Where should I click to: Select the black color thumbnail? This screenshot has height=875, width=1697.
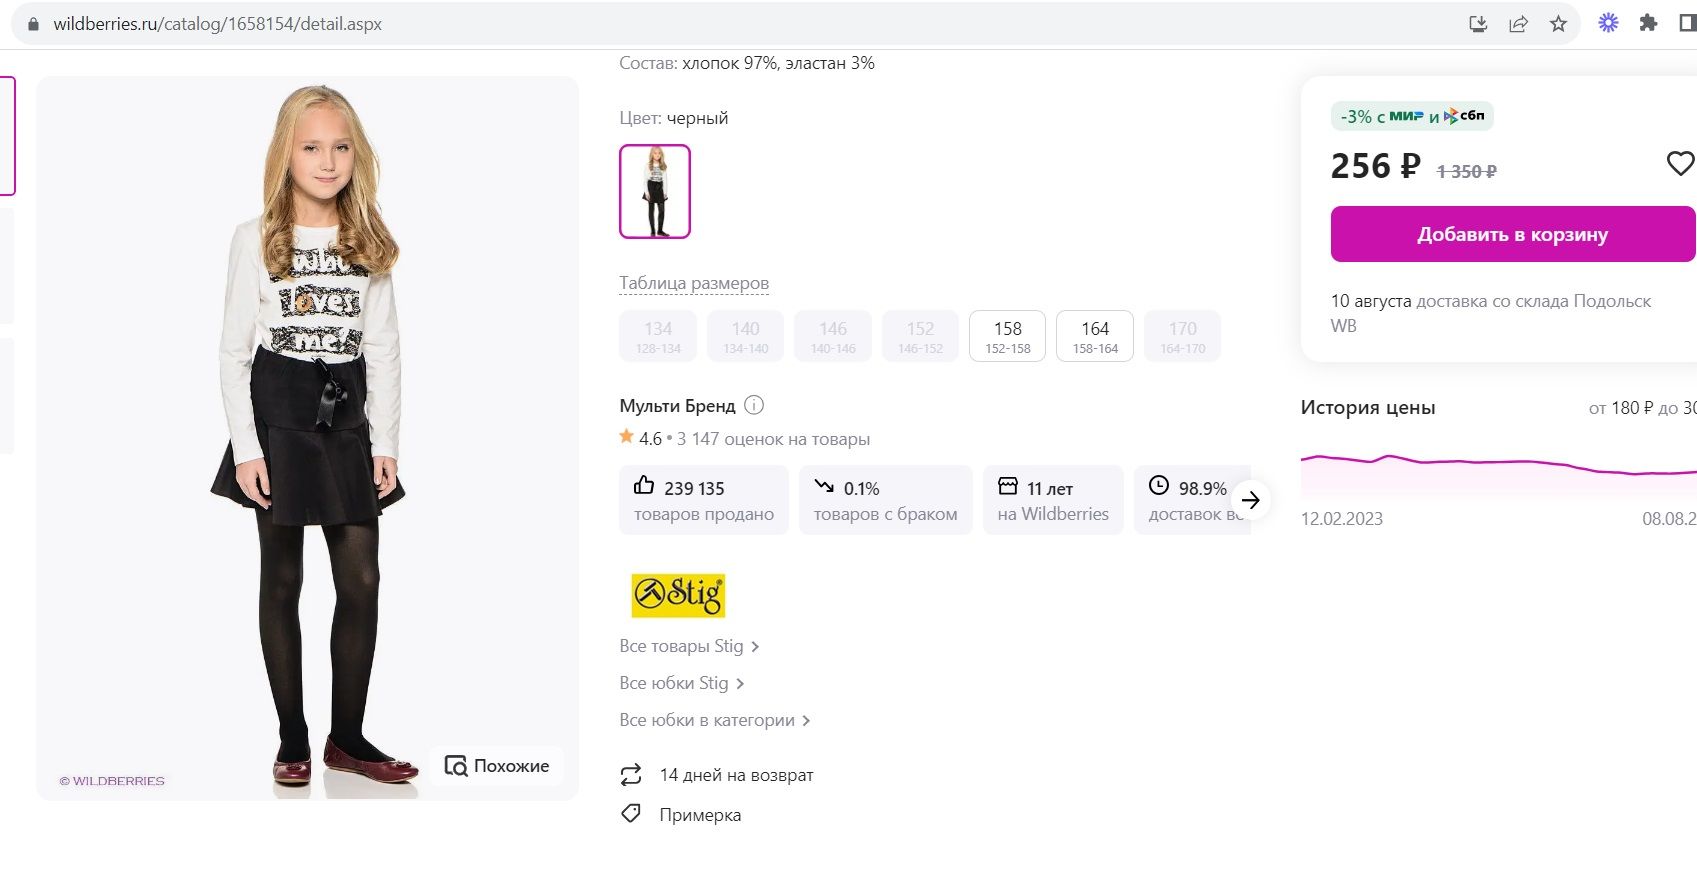coord(655,191)
